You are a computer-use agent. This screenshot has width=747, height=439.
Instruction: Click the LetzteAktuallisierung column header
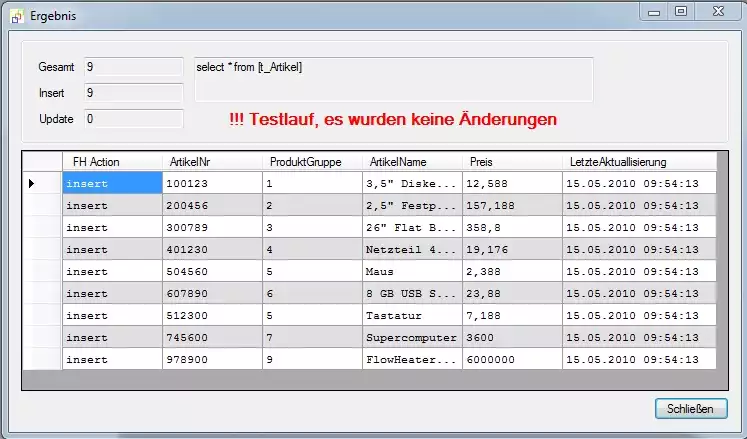click(x=638, y=162)
